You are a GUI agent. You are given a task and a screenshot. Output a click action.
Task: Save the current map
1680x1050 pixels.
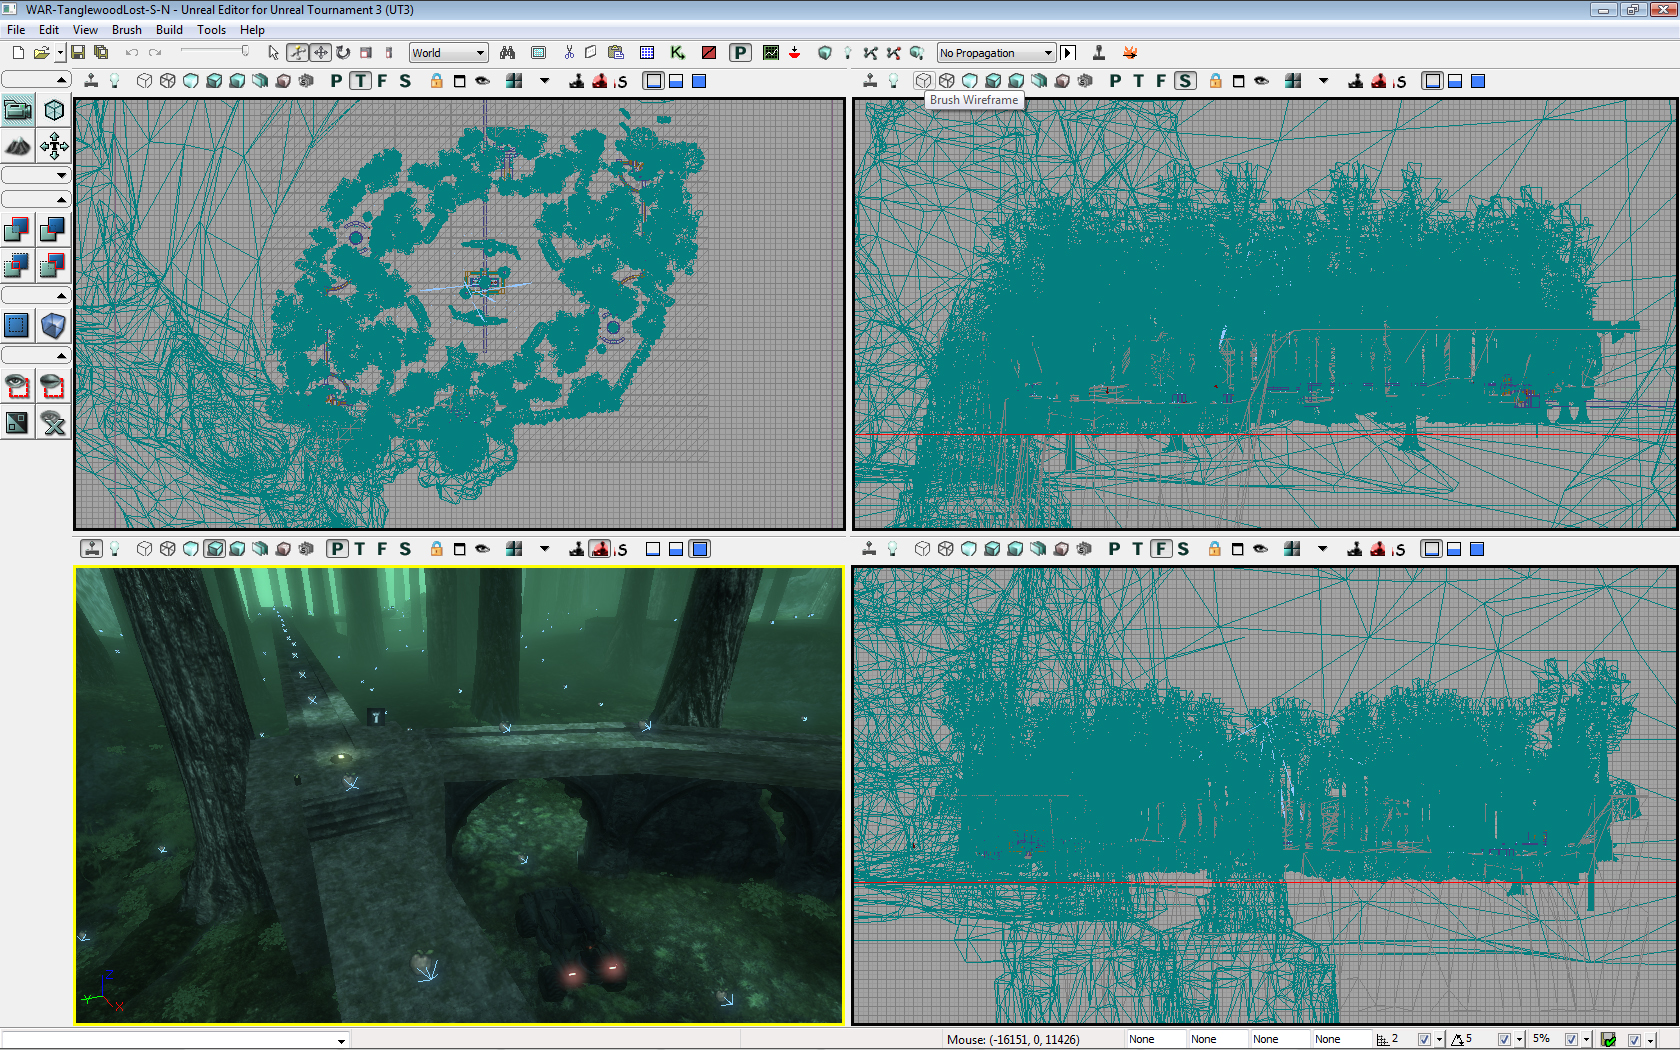coord(77,53)
